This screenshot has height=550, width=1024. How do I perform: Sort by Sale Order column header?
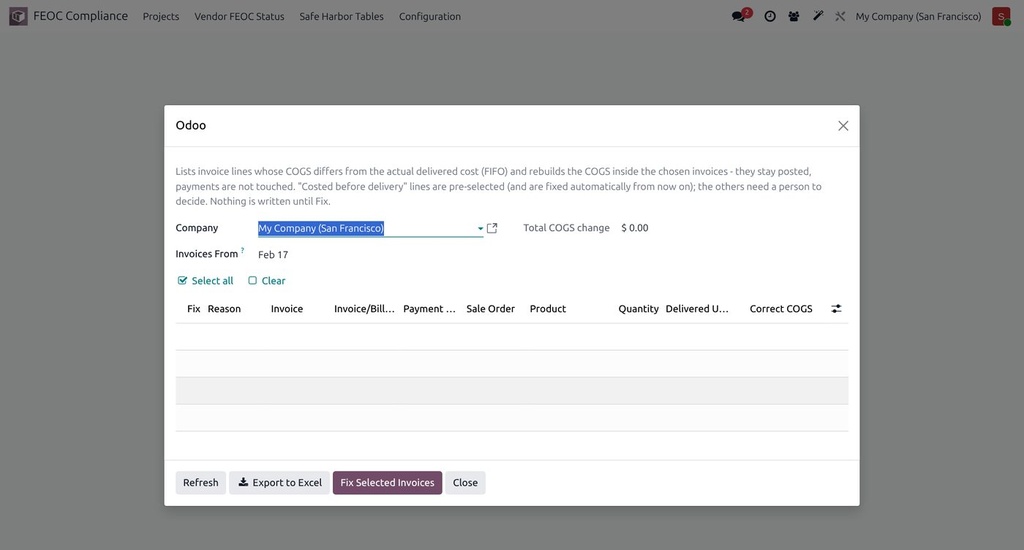(x=490, y=309)
